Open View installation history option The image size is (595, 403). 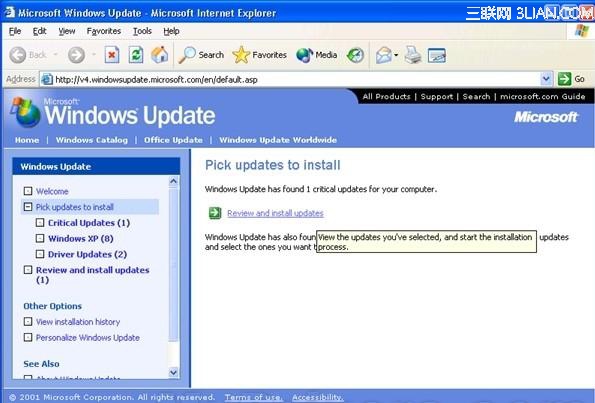[x=78, y=322]
